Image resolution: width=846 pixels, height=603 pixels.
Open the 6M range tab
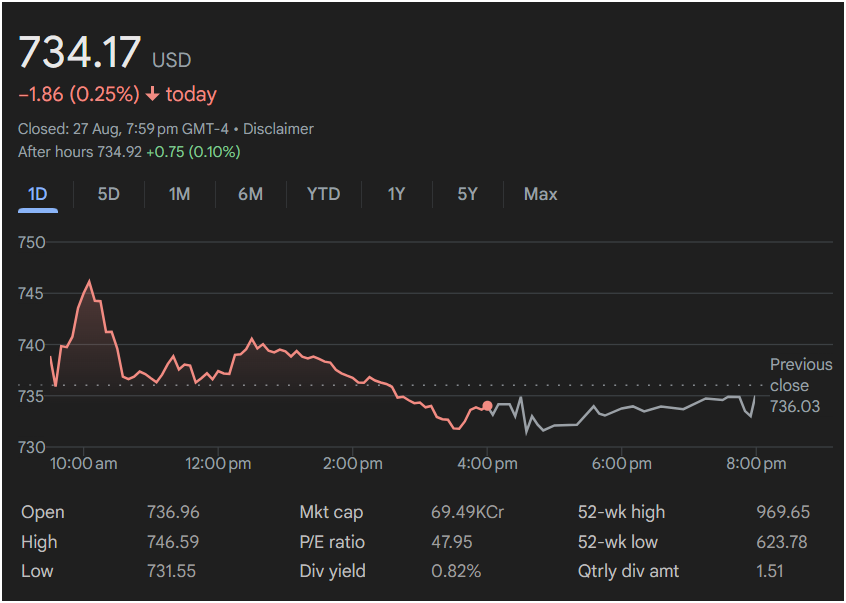pos(250,194)
